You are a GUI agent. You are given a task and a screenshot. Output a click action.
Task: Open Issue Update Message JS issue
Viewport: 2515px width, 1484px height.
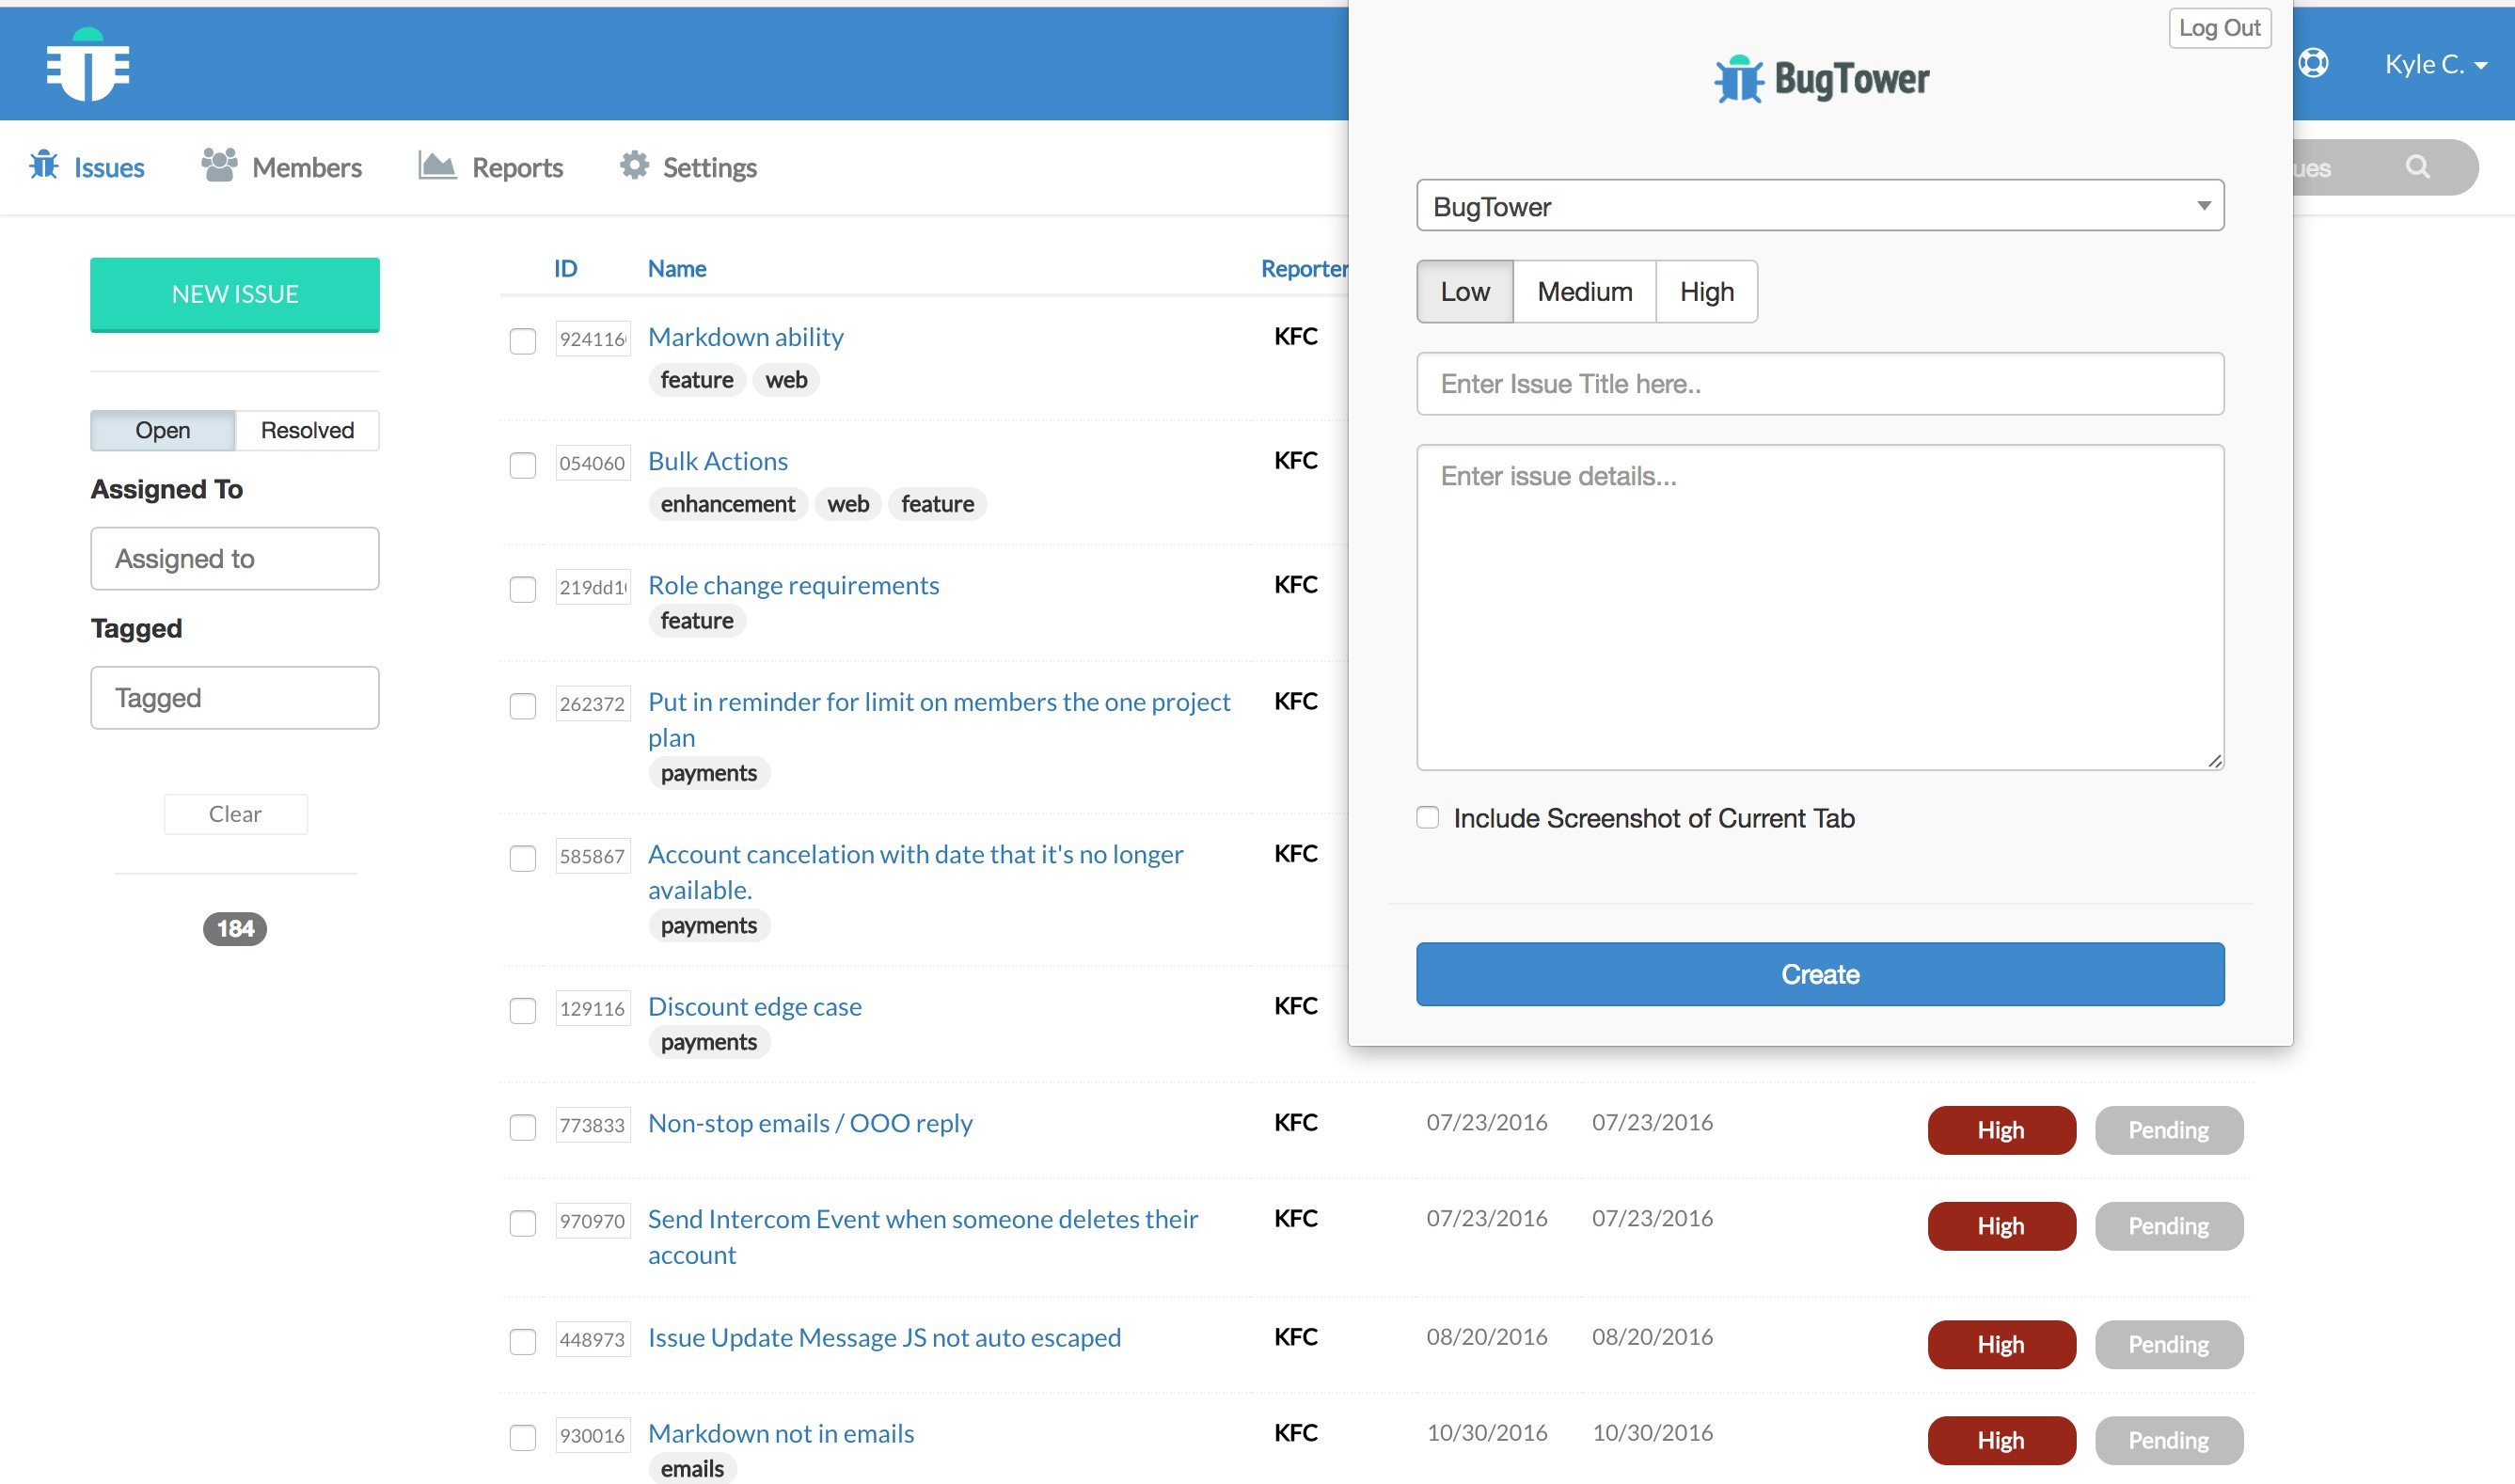pyautogui.click(x=884, y=1337)
